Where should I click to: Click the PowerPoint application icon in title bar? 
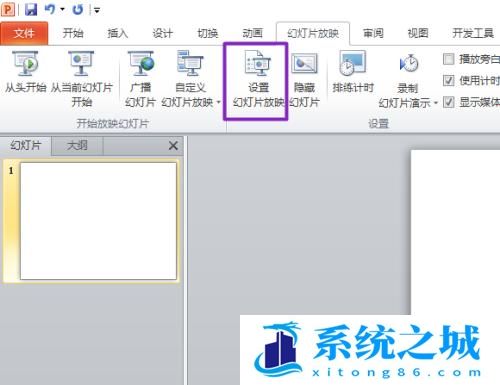(8, 9)
